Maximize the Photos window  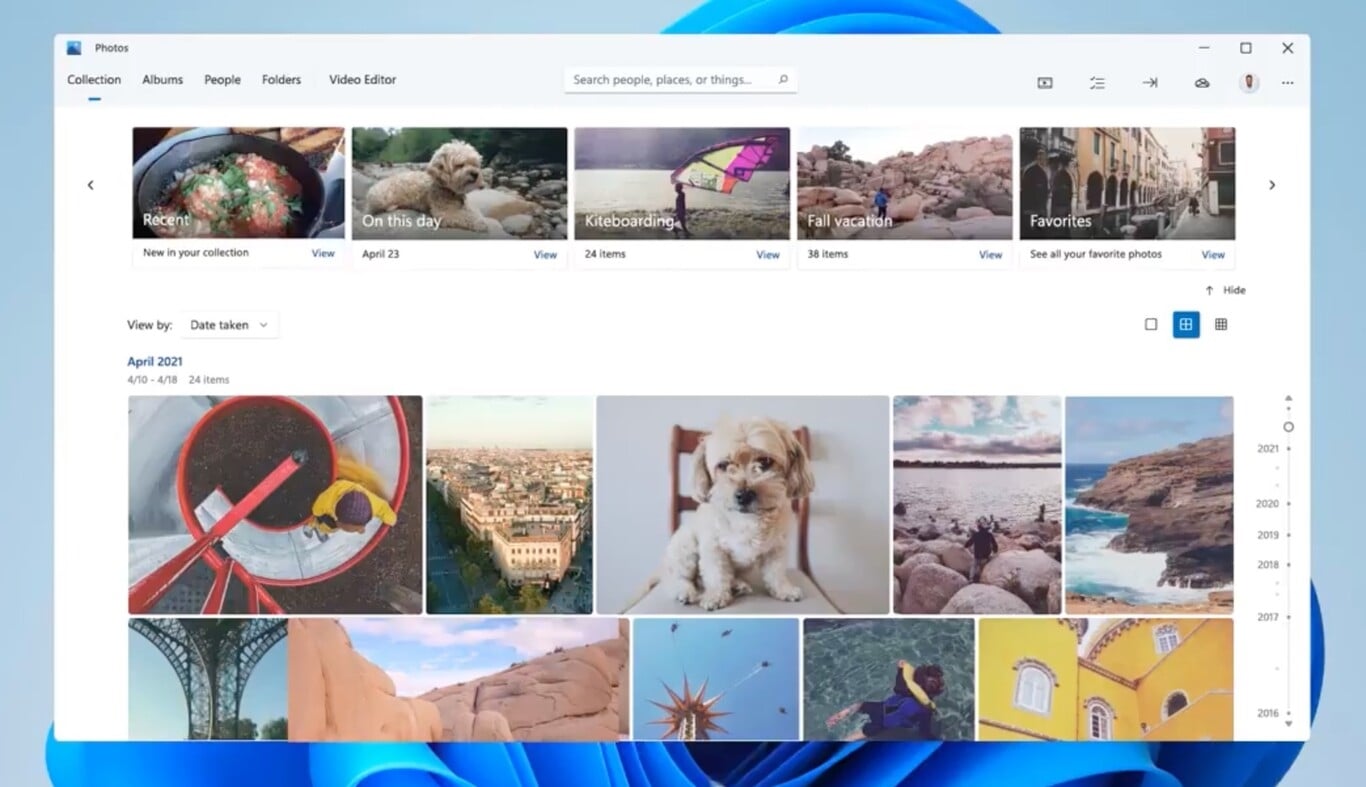coord(1246,48)
